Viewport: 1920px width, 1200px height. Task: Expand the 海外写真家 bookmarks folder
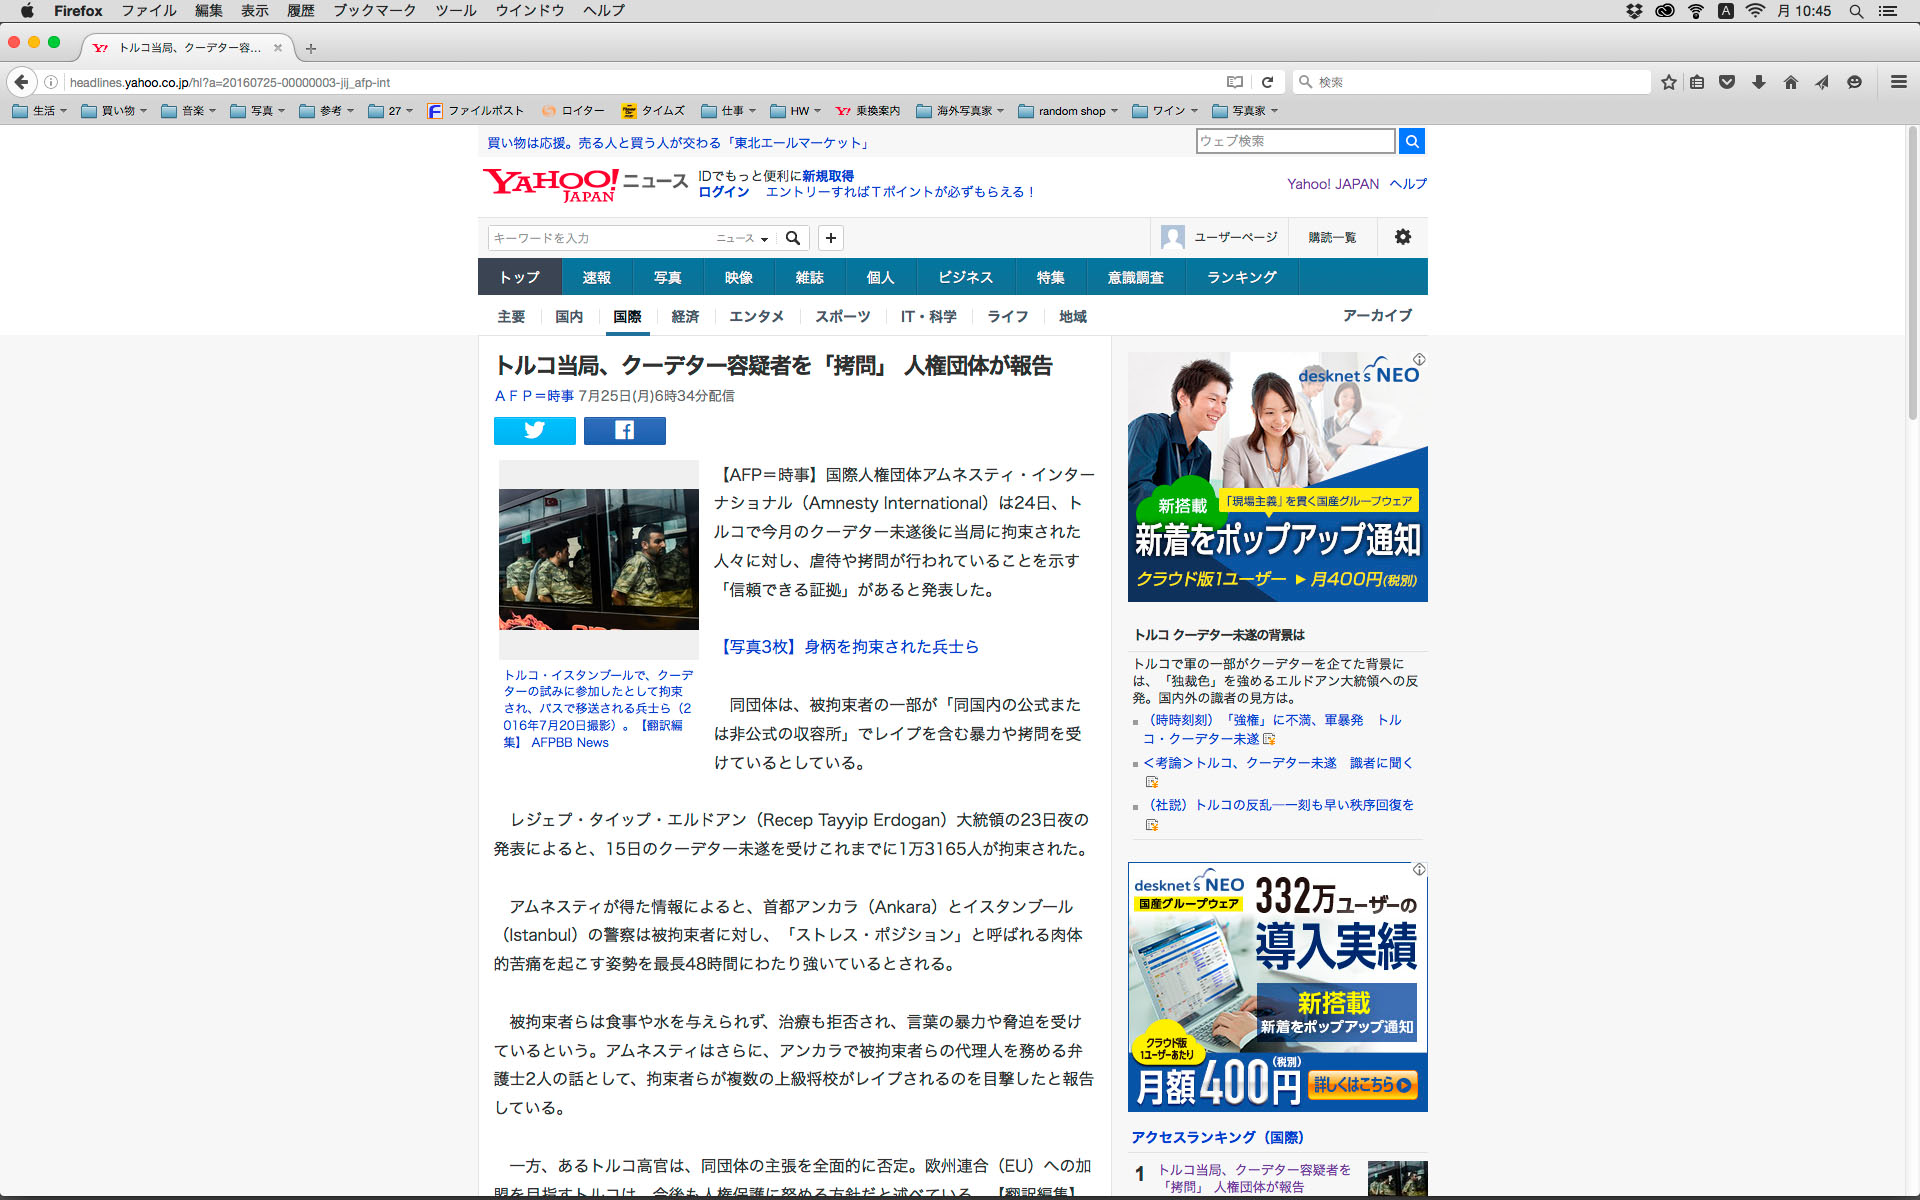point(960,111)
